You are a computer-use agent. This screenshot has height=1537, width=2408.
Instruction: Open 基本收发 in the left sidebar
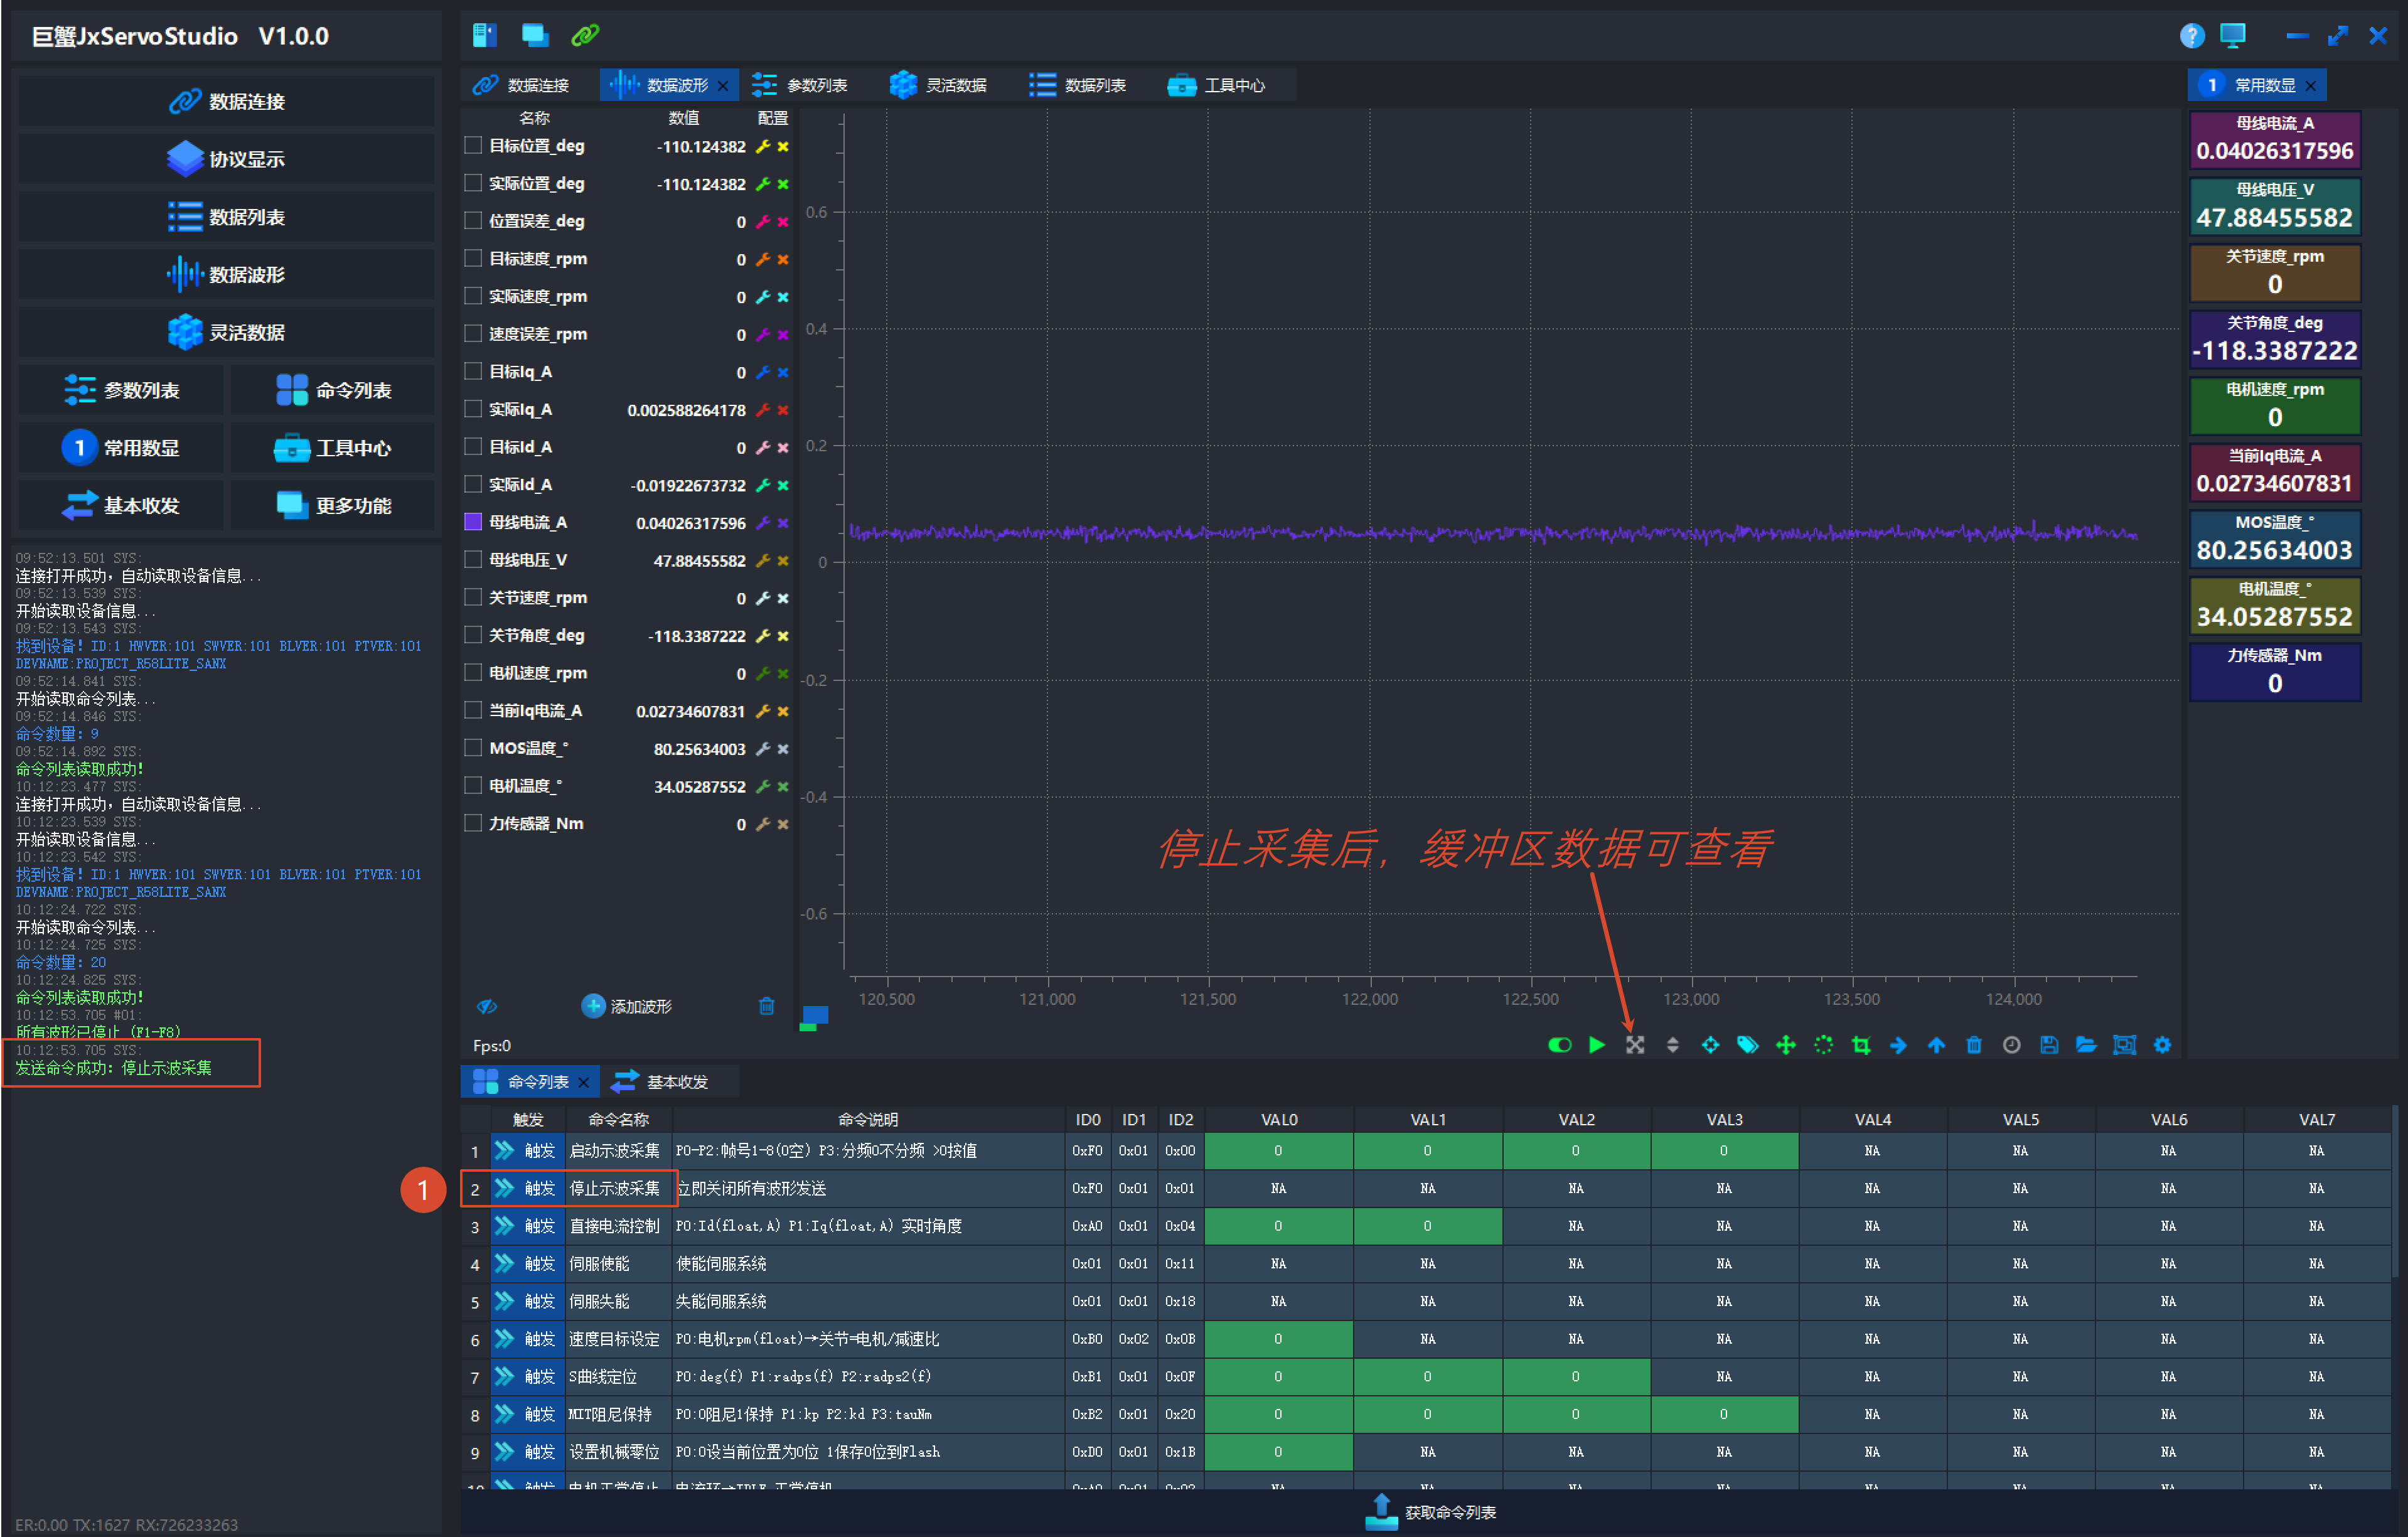pyautogui.click(x=121, y=506)
